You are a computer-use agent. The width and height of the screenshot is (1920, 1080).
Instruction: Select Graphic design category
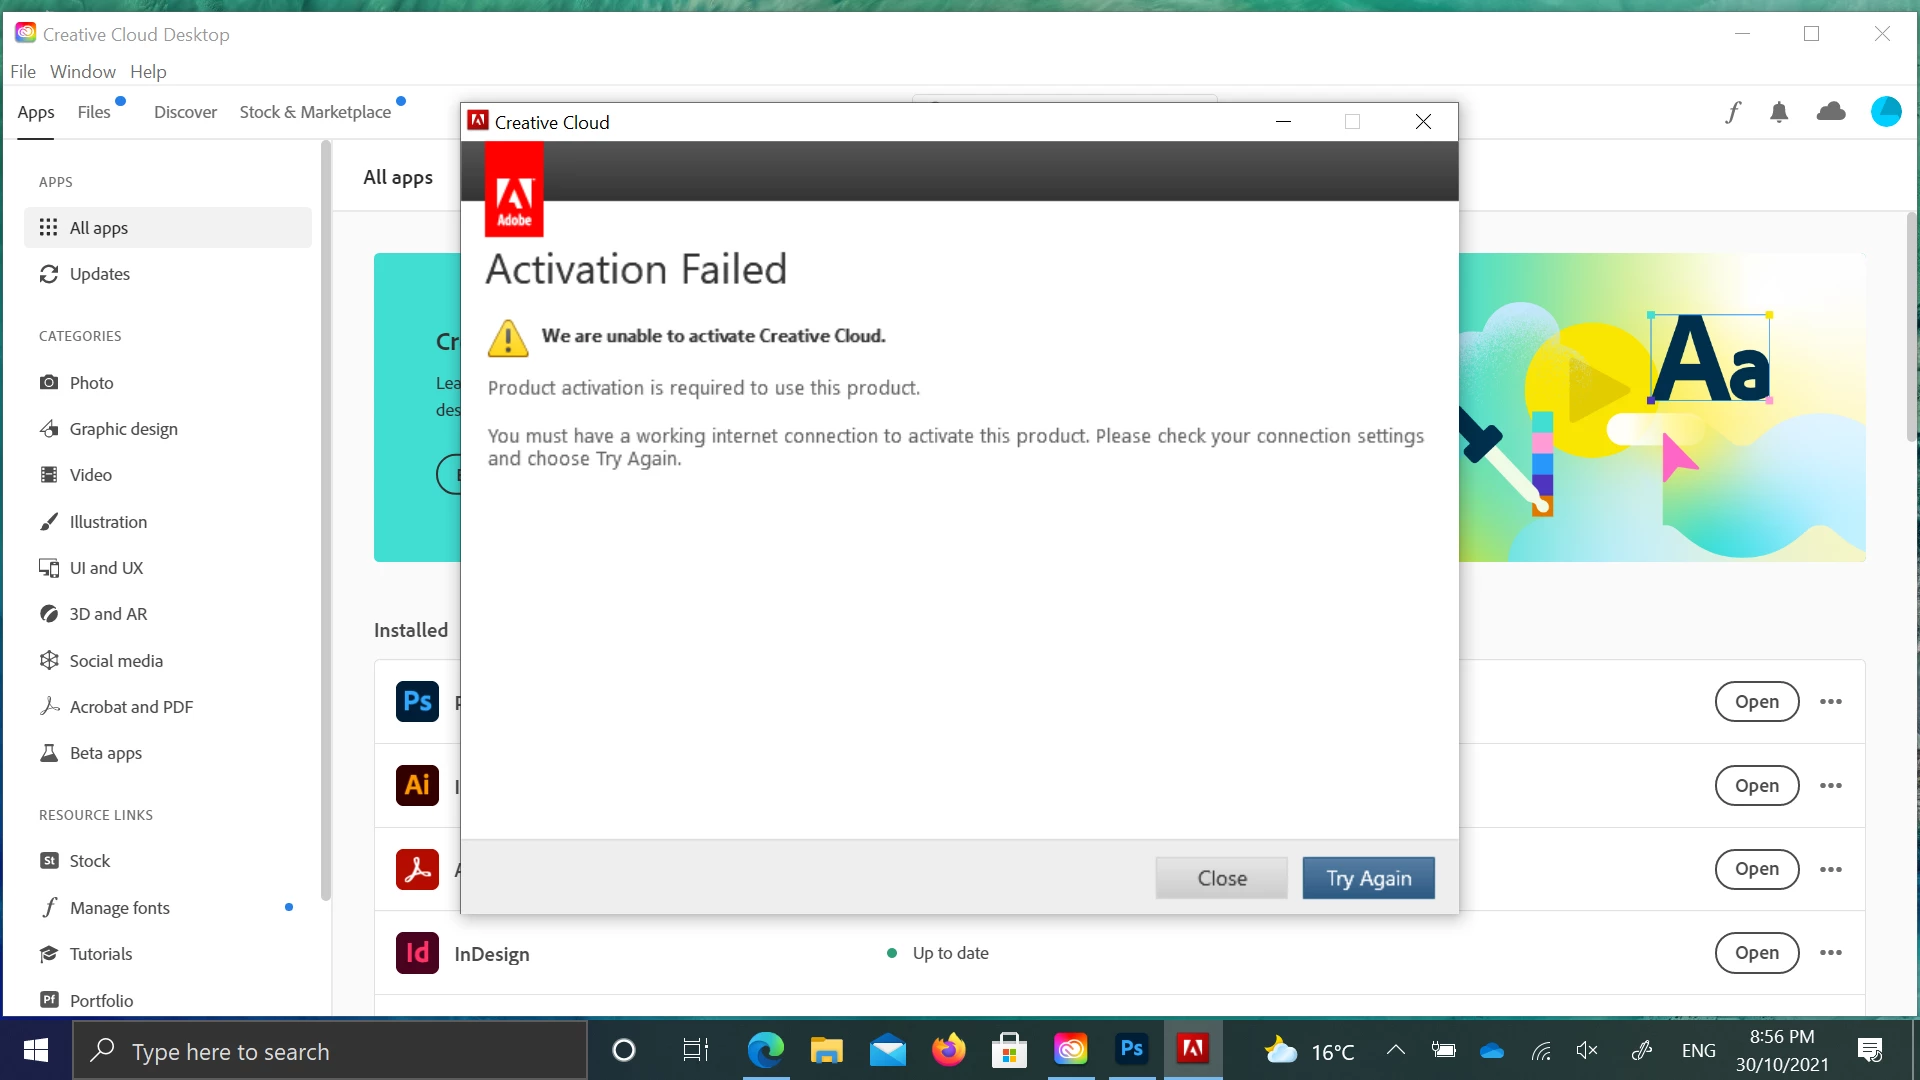(123, 429)
